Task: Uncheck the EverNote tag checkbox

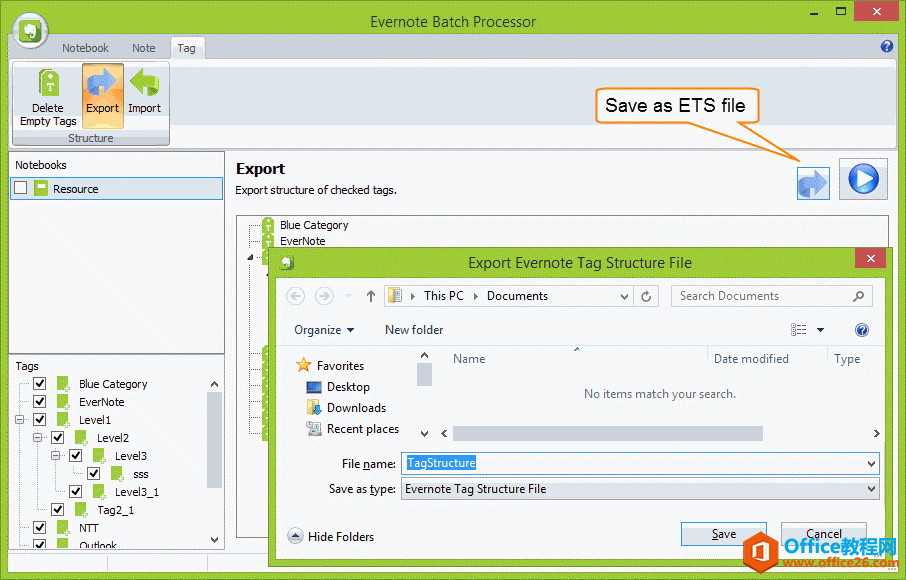Action: tap(37, 401)
